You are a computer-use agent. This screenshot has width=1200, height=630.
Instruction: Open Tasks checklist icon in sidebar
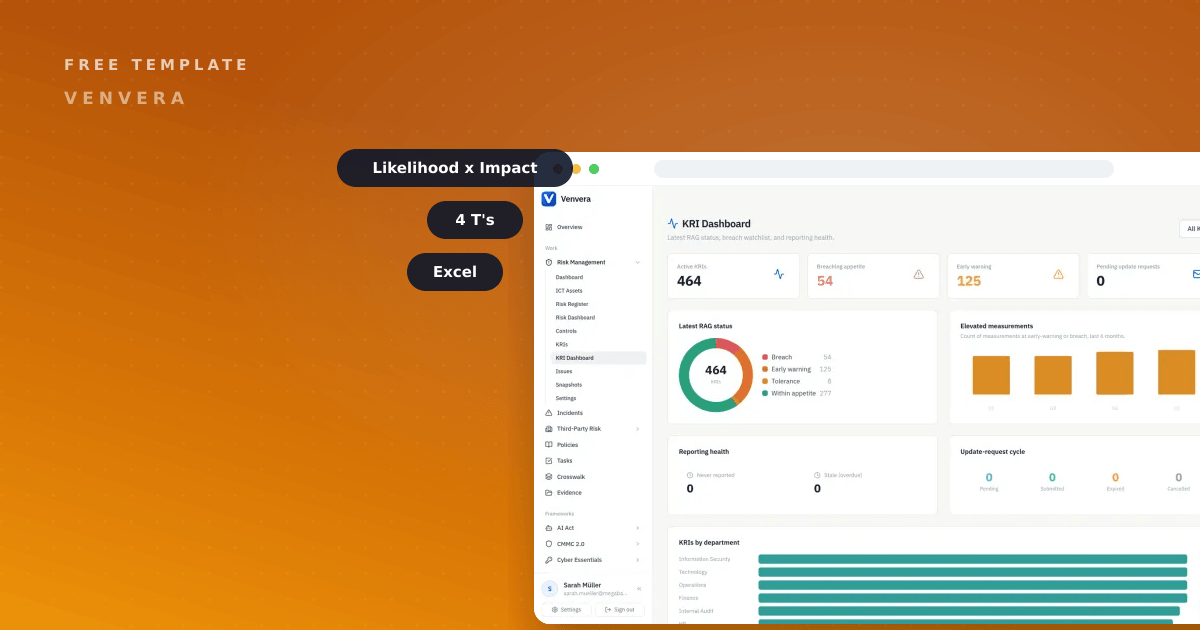(548, 461)
